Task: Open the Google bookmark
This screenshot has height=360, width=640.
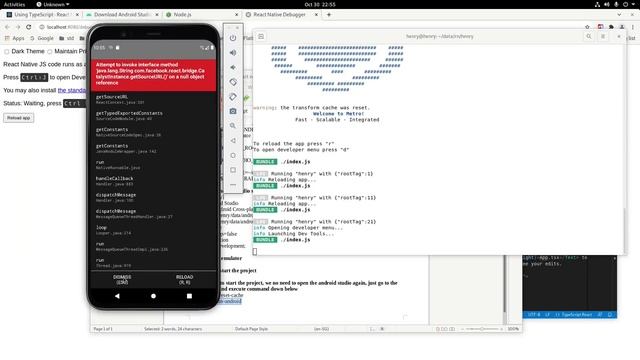Action: (42, 38)
